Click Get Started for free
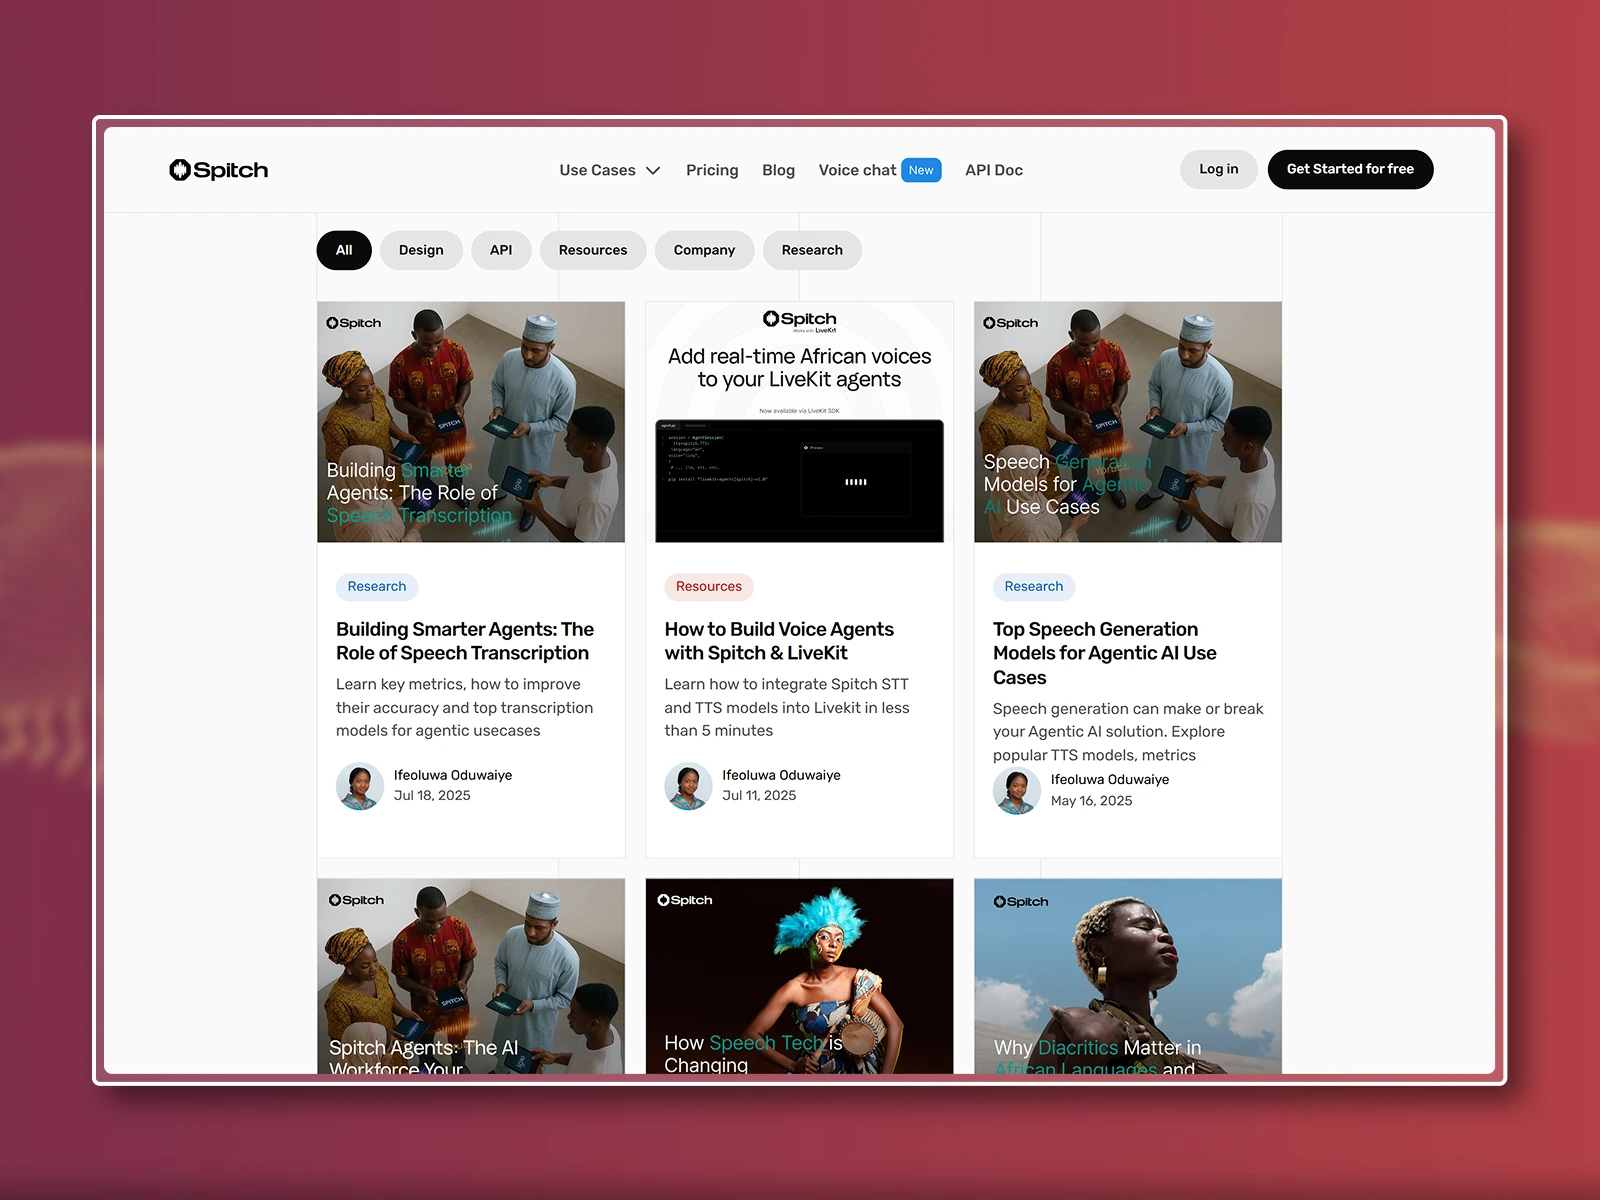This screenshot has width=1600, height=1200. click(x=1350, y=169)
